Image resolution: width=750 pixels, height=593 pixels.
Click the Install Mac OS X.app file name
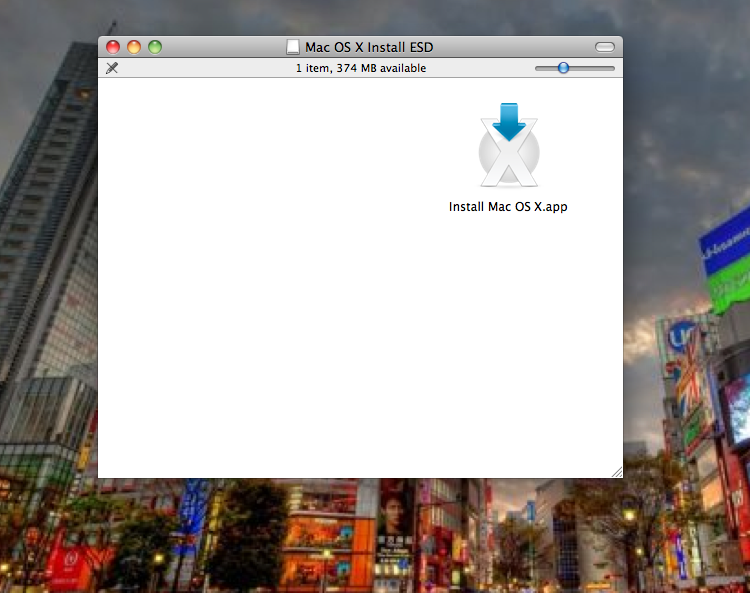508,207
